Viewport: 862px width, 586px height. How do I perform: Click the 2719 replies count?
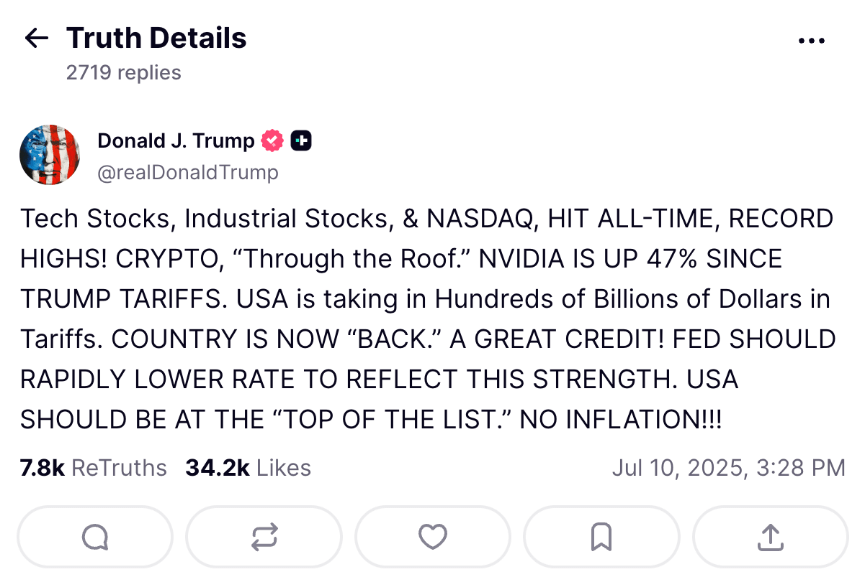click(x=124, y=73)
